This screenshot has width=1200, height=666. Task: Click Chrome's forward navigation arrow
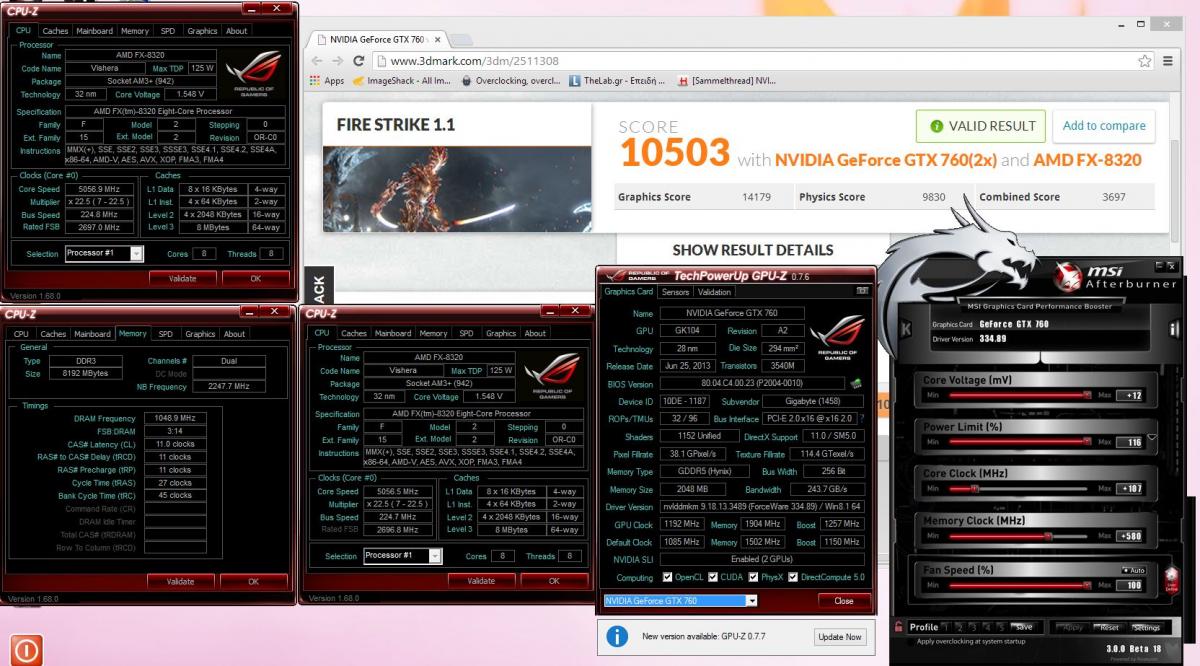coord(338,61)
